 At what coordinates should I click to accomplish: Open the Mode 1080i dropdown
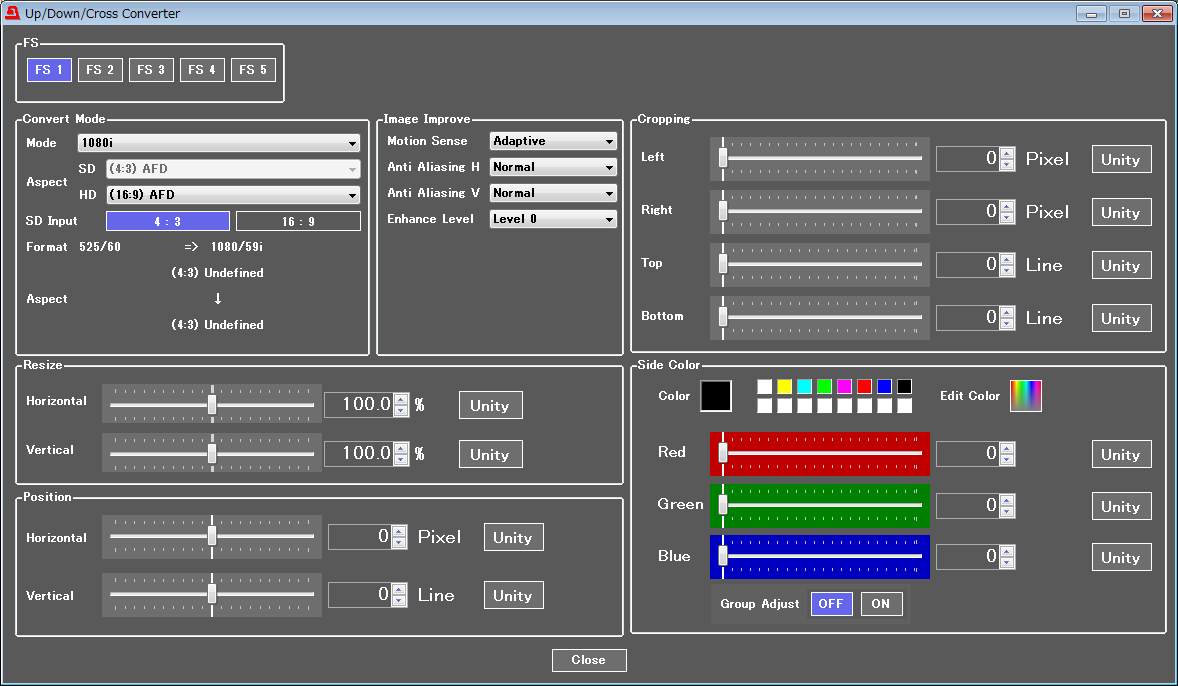(x=232, y=143)
